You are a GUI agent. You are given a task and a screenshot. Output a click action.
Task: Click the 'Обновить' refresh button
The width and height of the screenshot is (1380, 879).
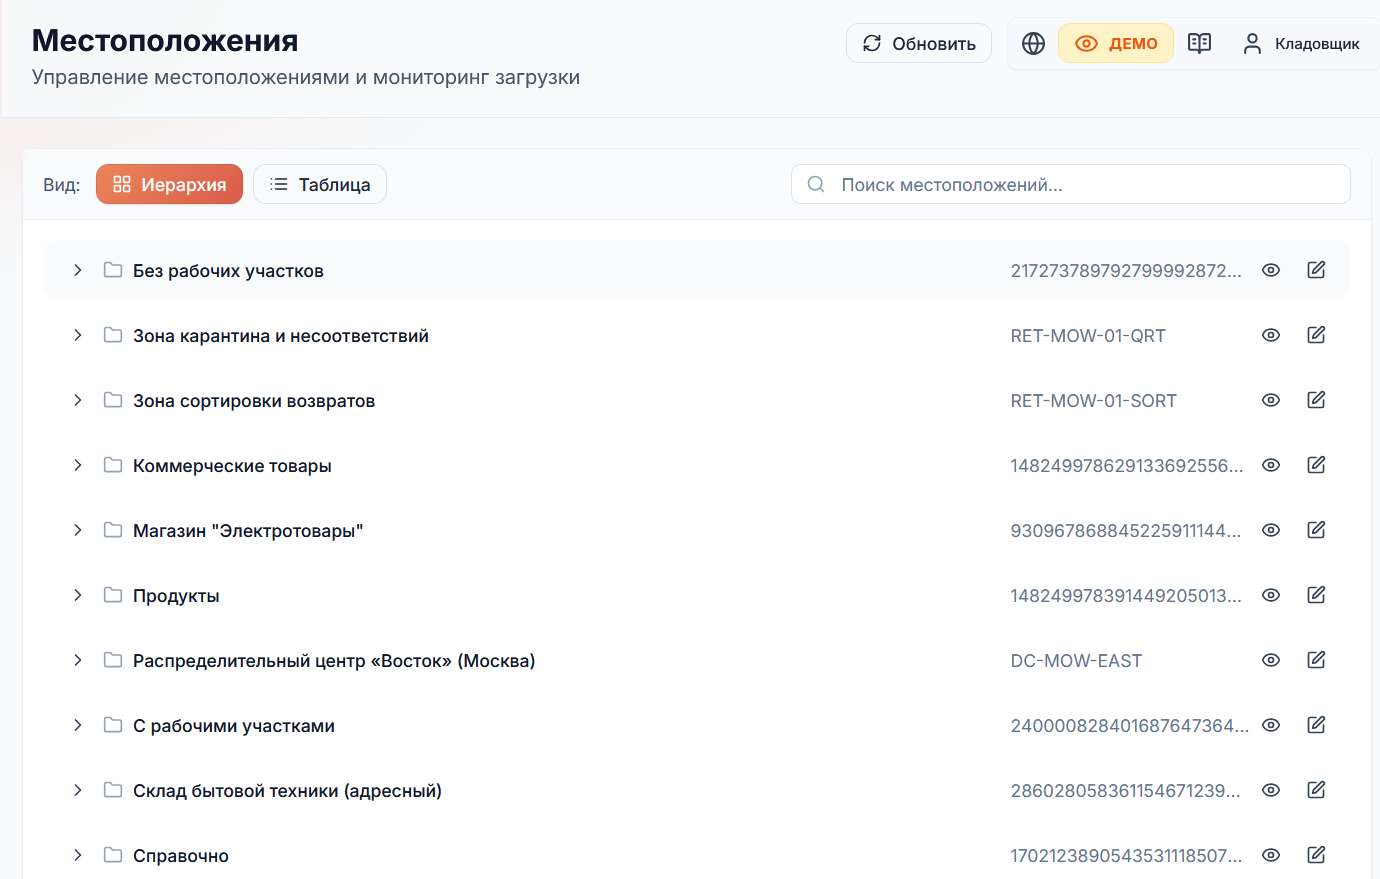(x=919, y=43)
